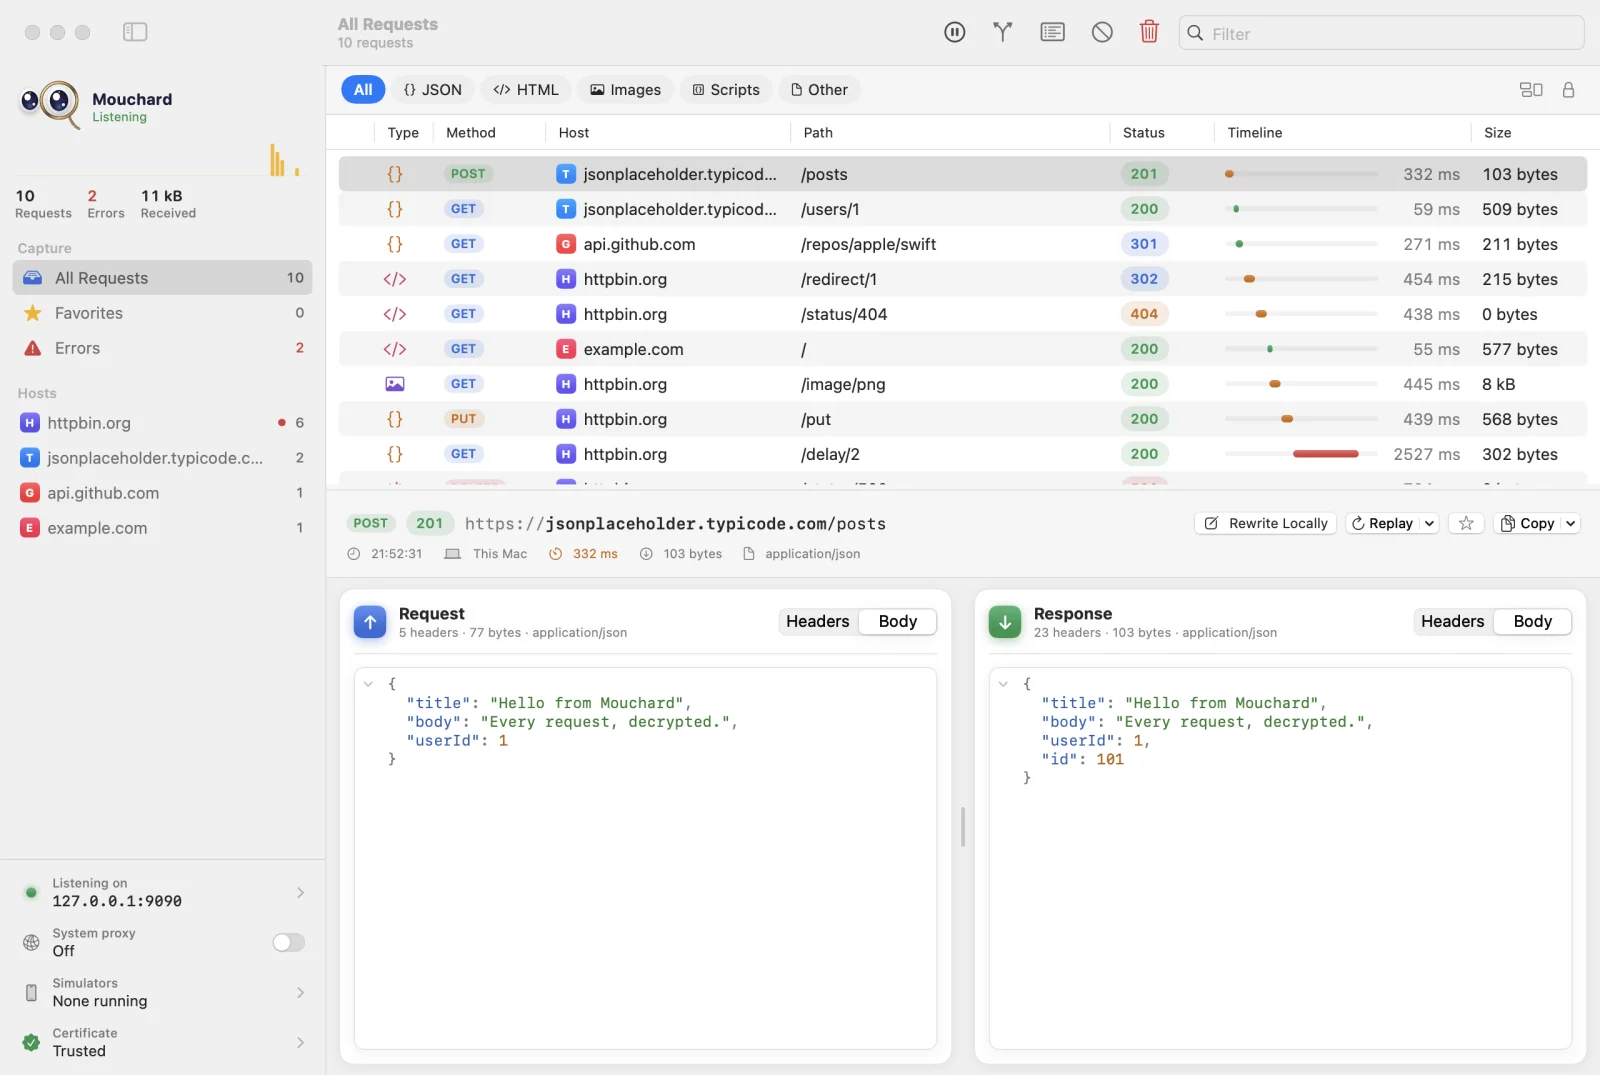1600x1075 pixels.
Task: Expand the Listening on address chevron
Action: (x=300, y=892)
